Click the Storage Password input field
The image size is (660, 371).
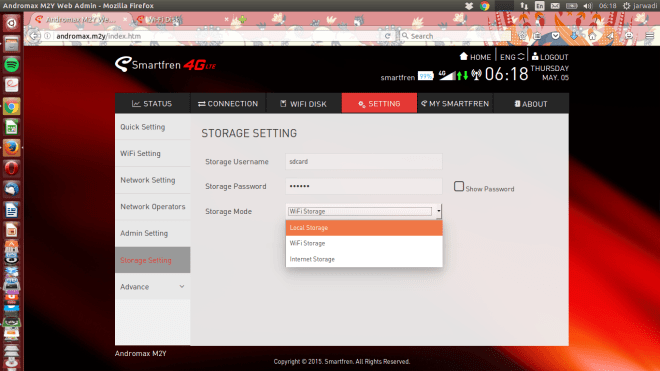364,186
